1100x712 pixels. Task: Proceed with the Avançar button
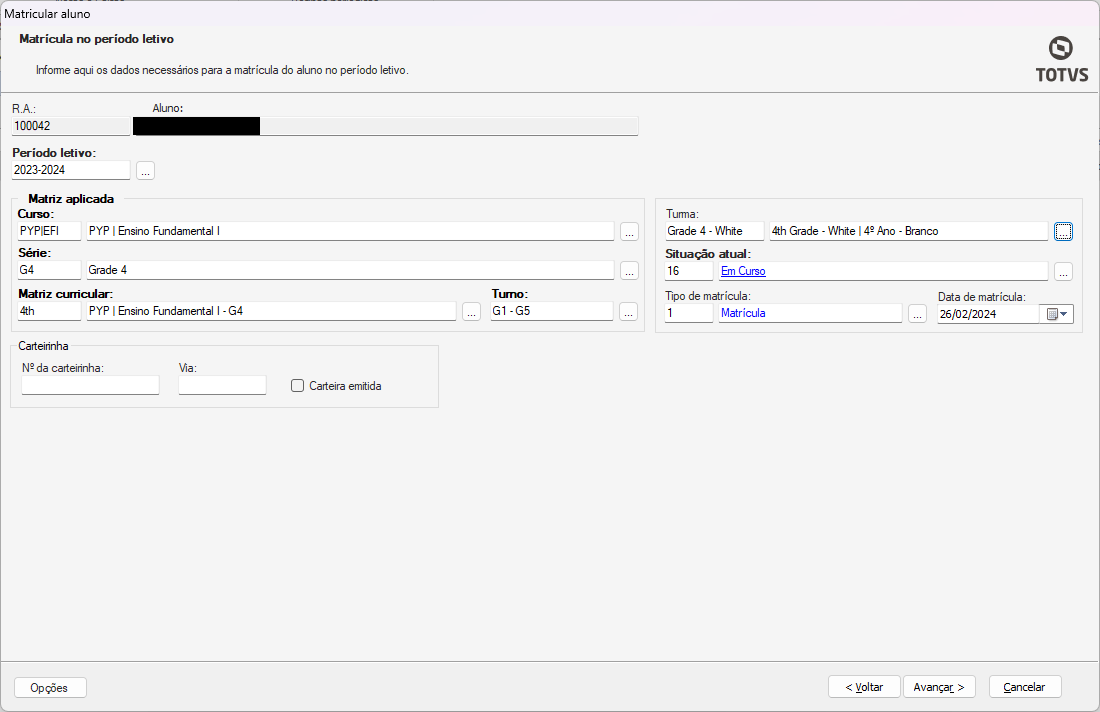click(x=939, y=687)
